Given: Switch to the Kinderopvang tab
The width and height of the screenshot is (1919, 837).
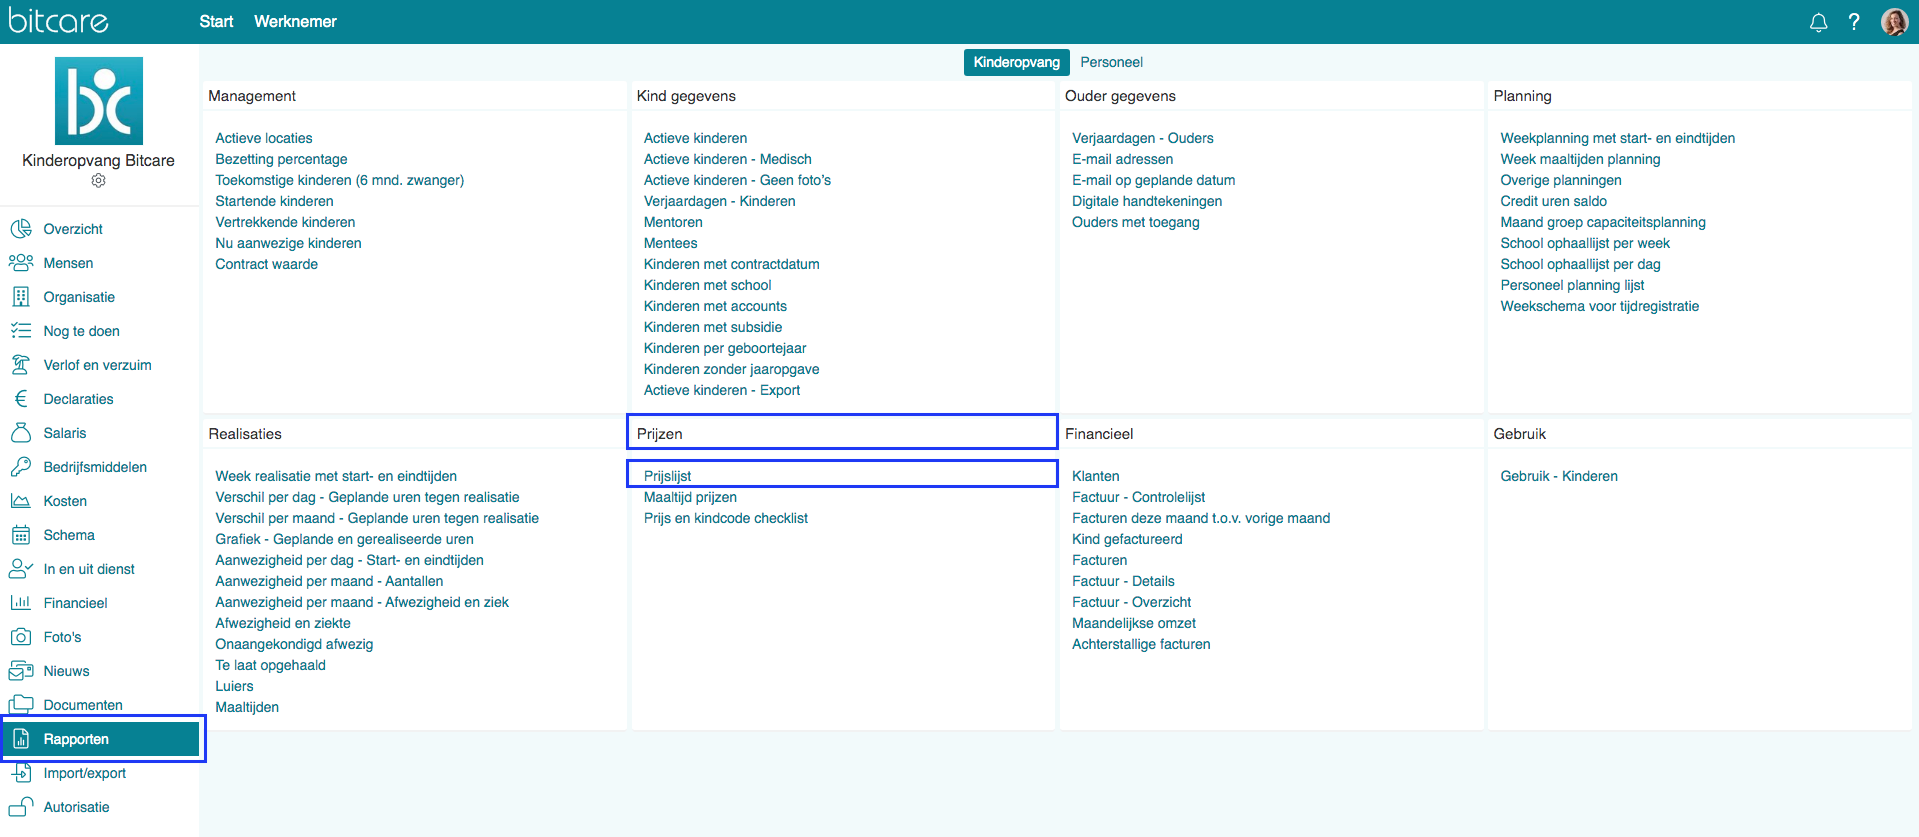Looking at the screenshot, I should pyautogui.click(x=1016, y=62).
